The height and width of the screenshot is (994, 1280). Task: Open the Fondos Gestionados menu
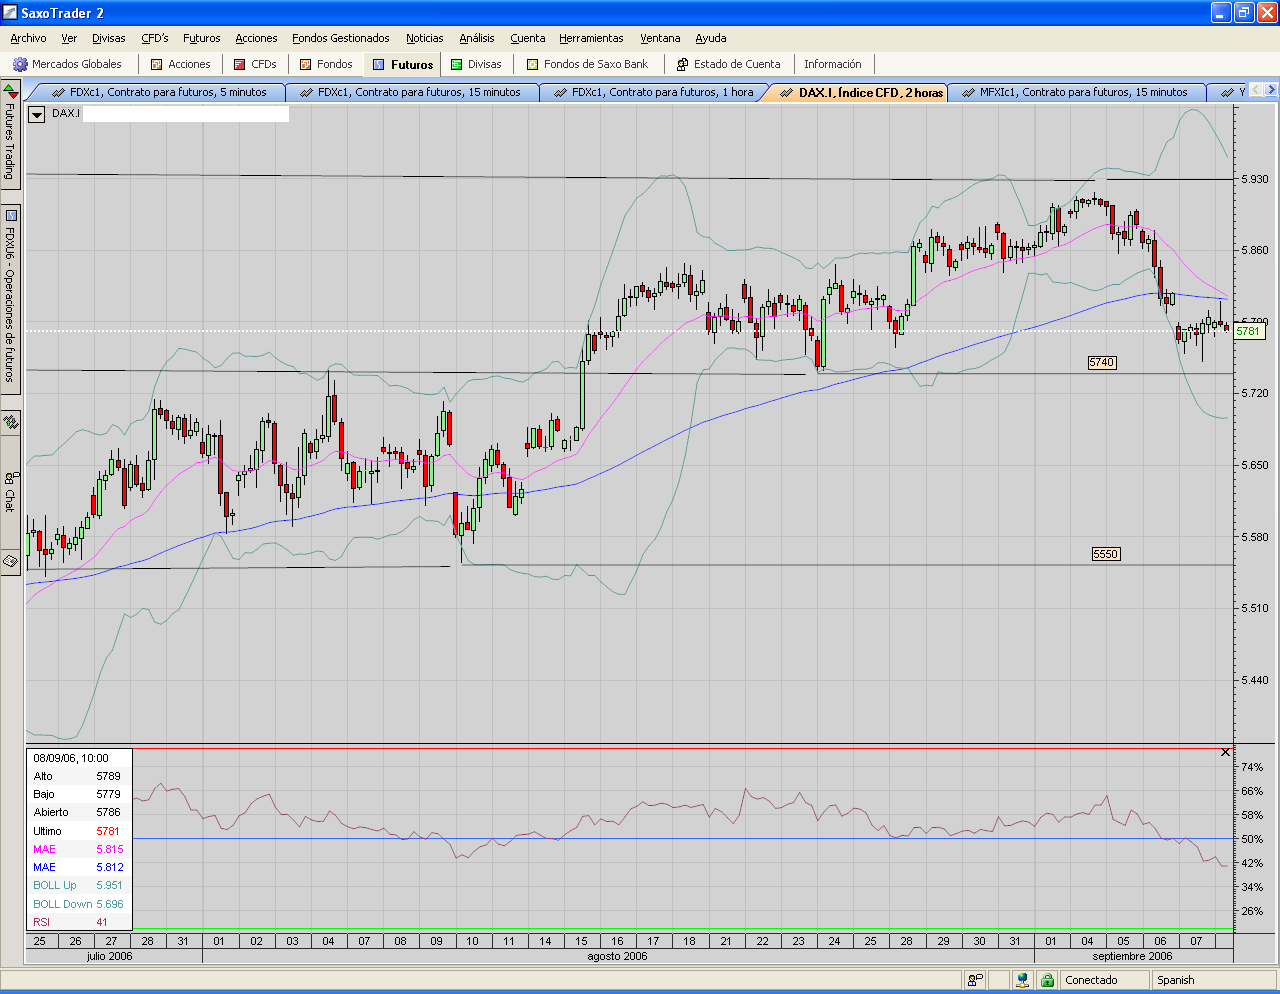(341, 38)
